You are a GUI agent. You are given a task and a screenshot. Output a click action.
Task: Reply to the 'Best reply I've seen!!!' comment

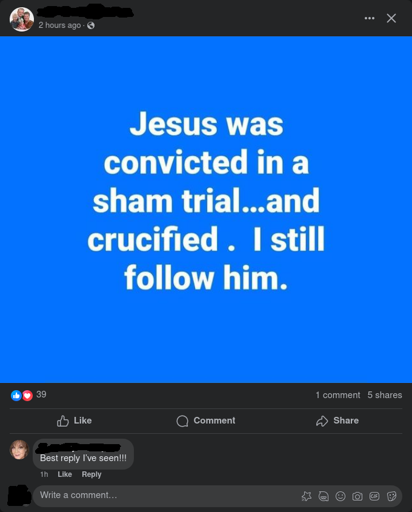[91, 474]
